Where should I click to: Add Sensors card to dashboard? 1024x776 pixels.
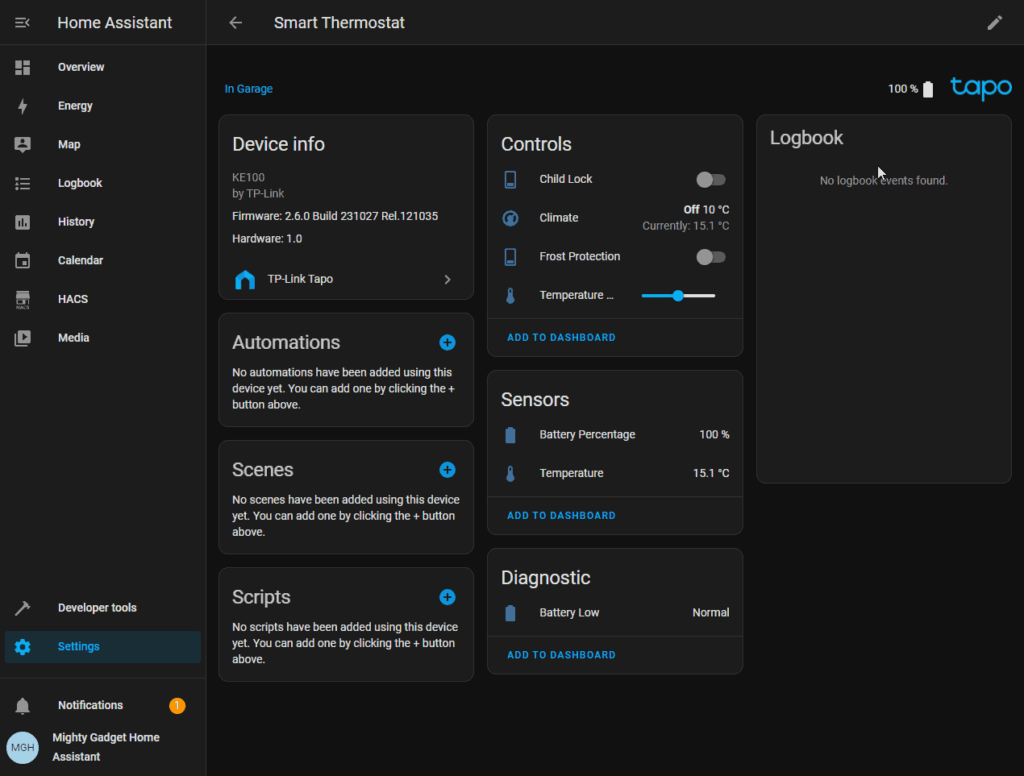pyautogui.click(x=561, y=516)
